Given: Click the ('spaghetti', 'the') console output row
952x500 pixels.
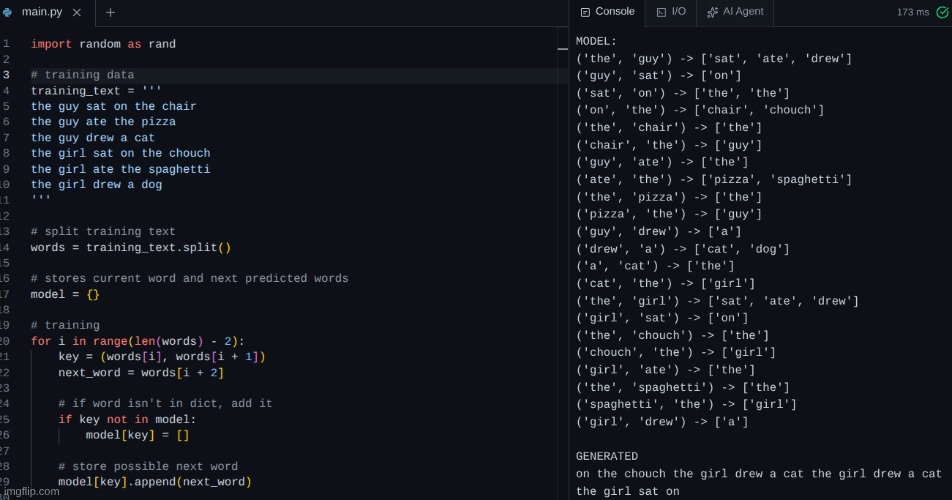Looking at the screenshot, I should pyautogui.click(x=686, y=404).
